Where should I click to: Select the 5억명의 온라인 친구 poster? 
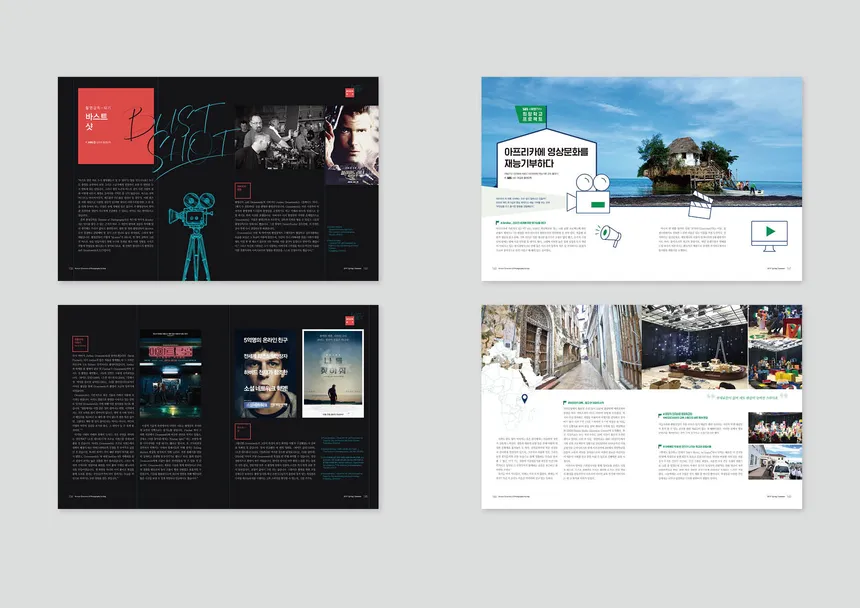[x=266, y=373]
